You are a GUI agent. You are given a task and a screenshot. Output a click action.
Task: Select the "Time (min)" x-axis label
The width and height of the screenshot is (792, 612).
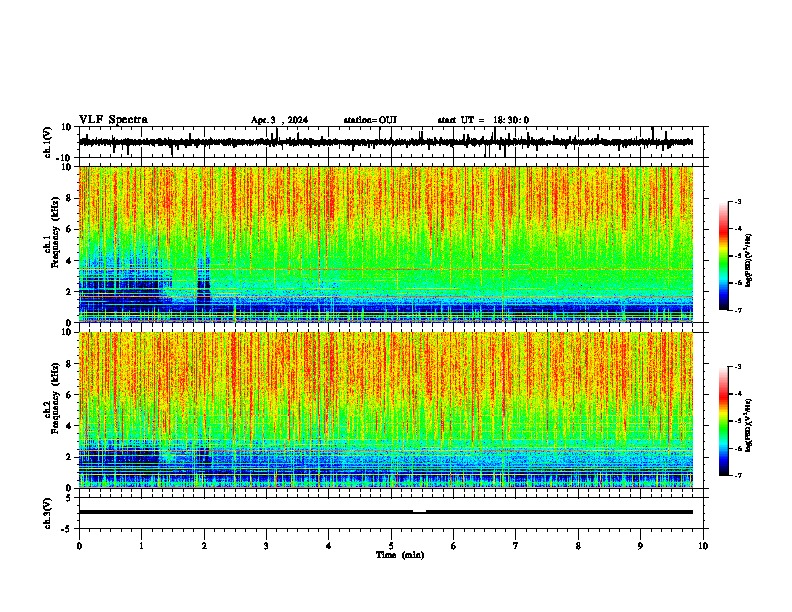pyautogui.click(x=400, y=555)
